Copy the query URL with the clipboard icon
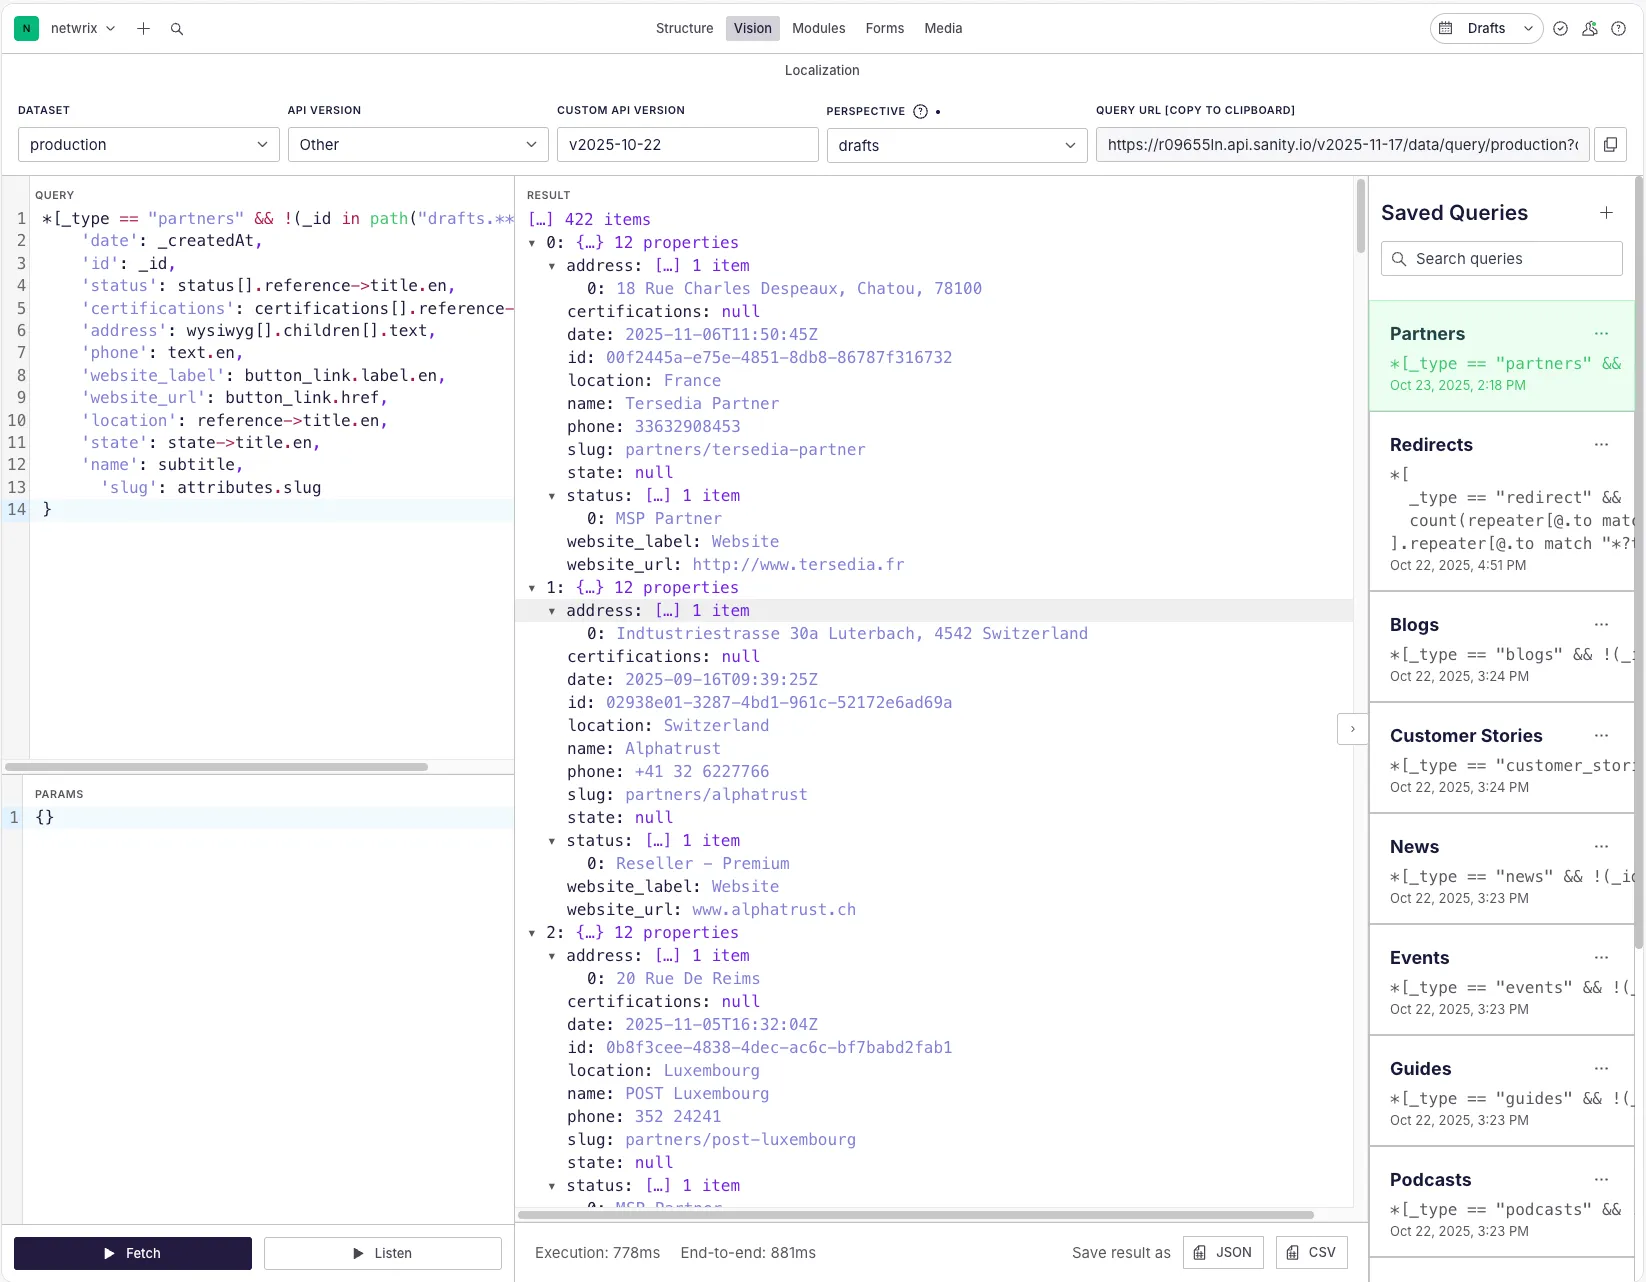 tap(1610, 144)
